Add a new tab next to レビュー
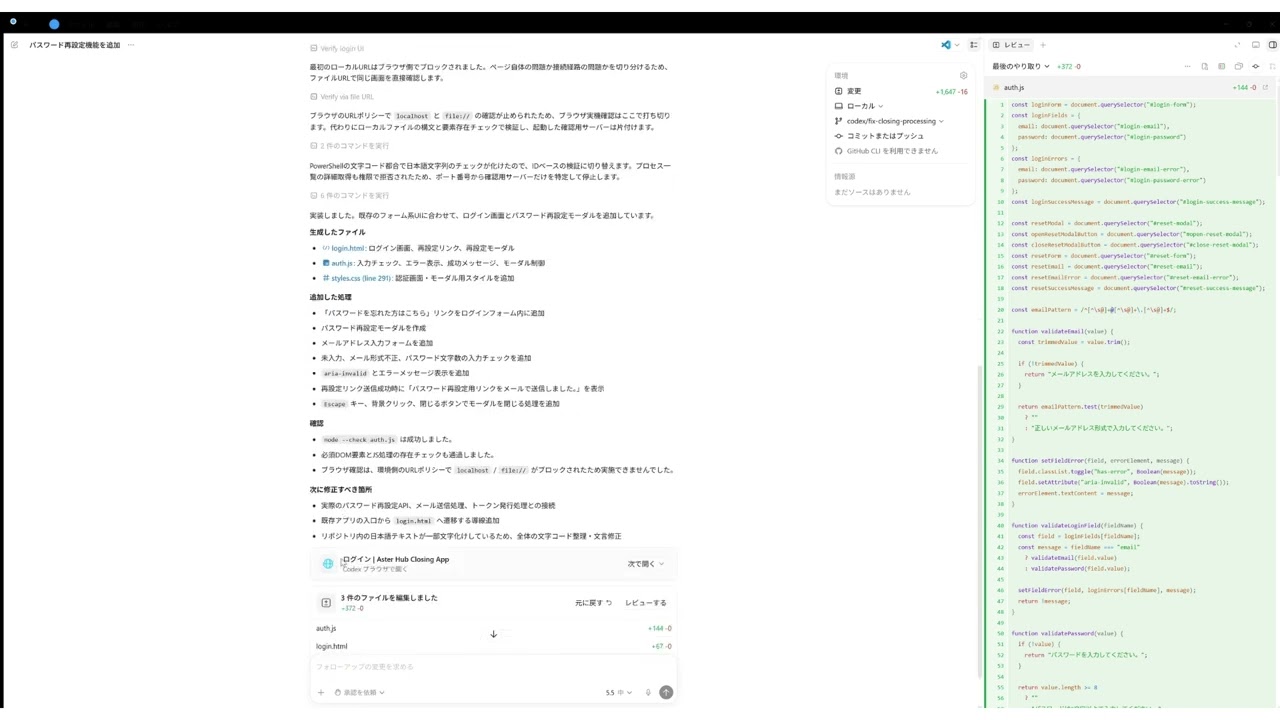The width and height of the screenshot is (1280, 720). click(x=1042, y=45)
